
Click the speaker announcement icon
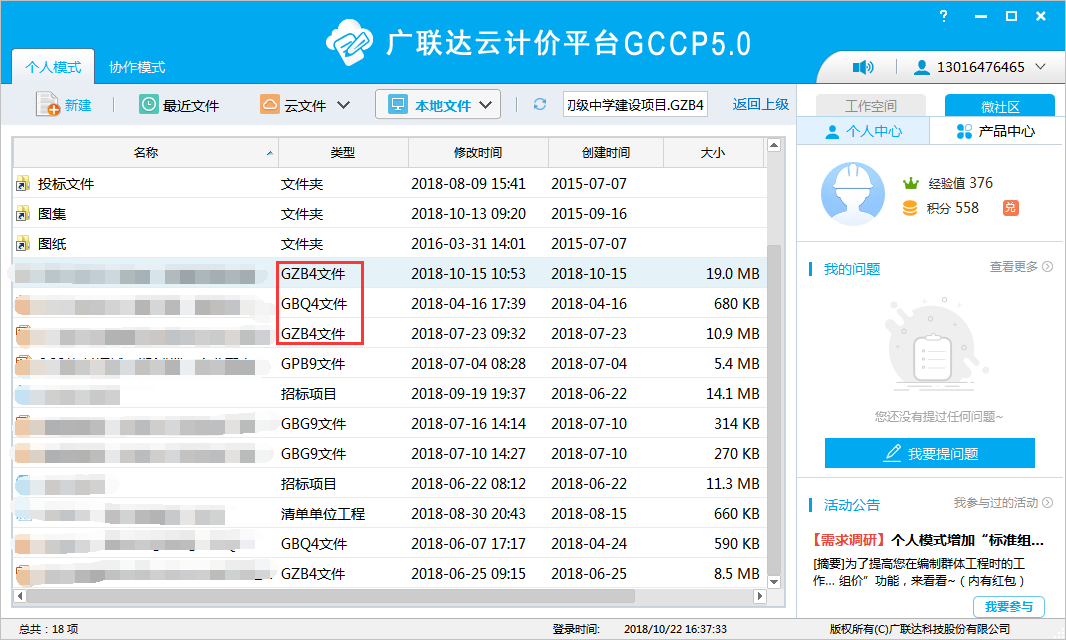[863, 67]
